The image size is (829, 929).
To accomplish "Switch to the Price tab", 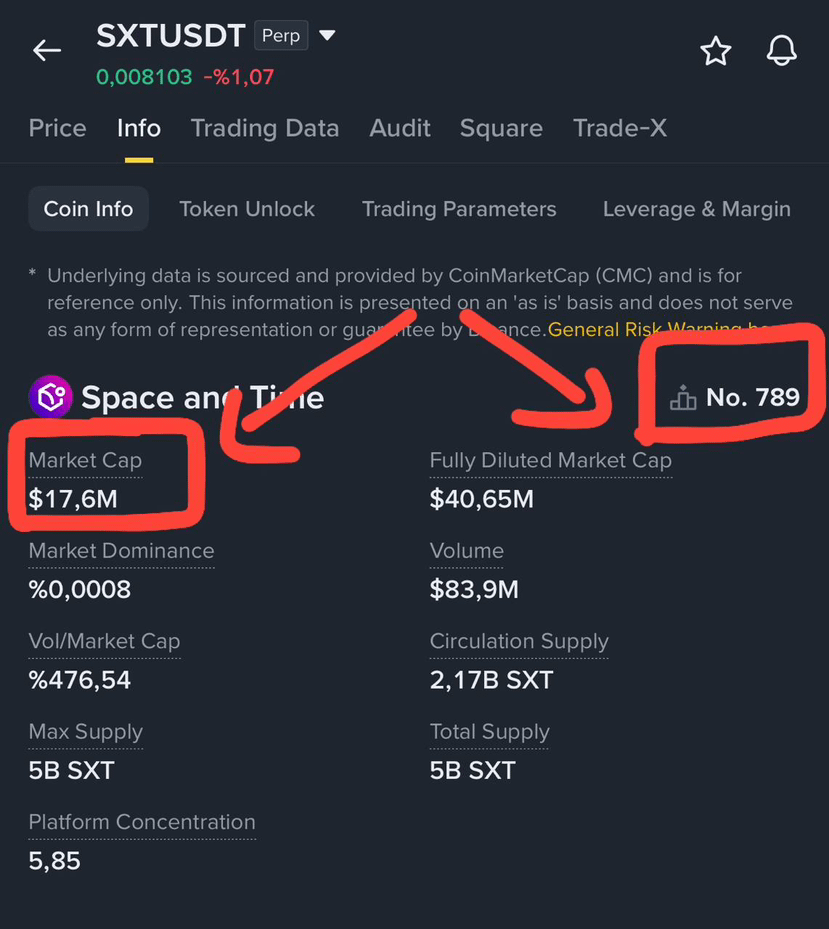I will point(57,129).
